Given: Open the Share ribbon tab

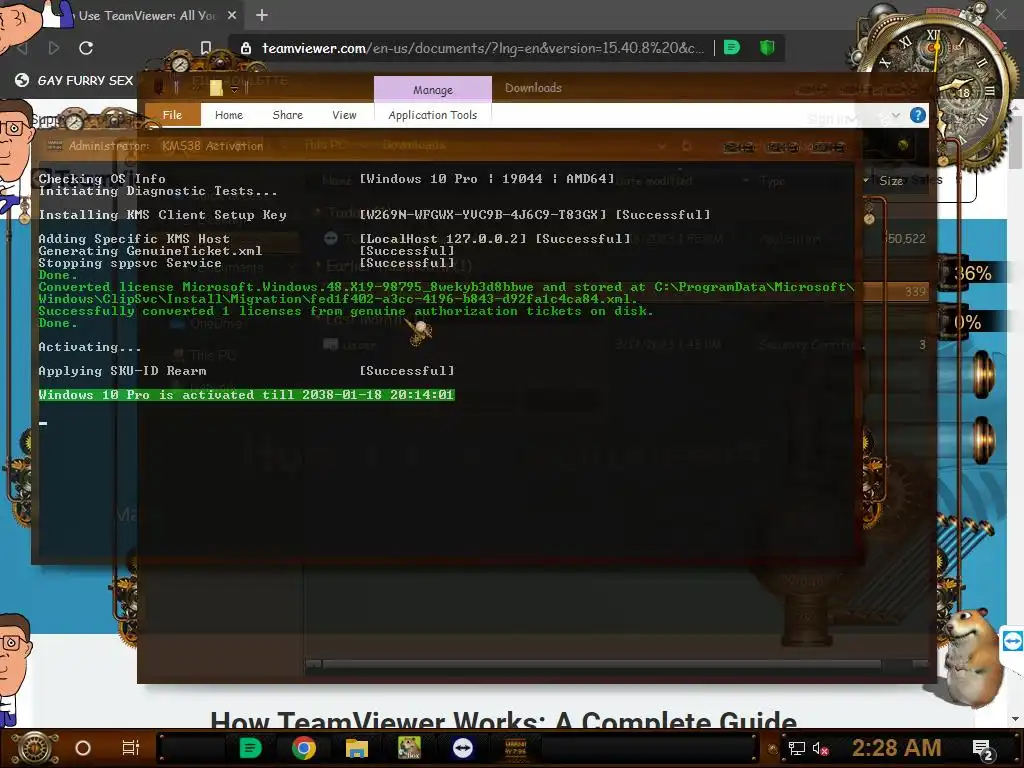Looking at the screenshot, I should [x=287, y=115].
